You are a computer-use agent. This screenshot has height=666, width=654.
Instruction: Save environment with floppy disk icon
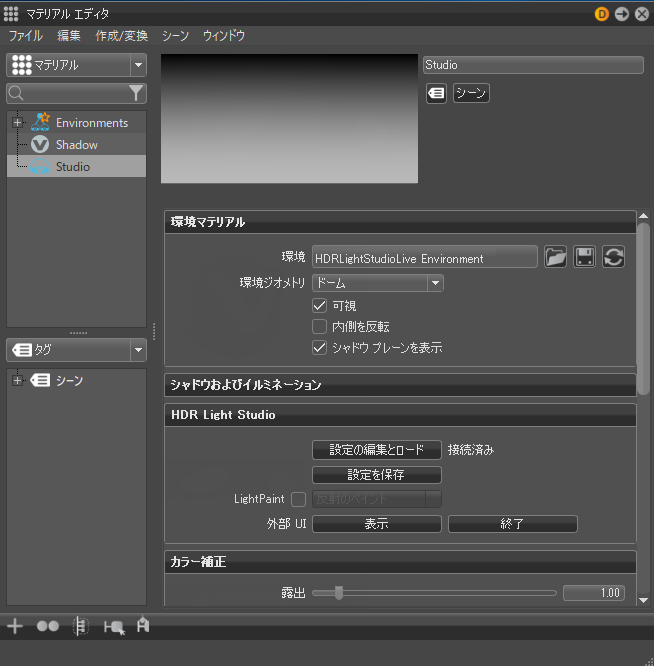[x=584, y=257]
